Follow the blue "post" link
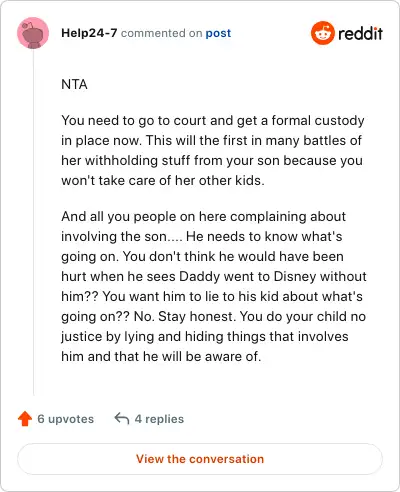This screenshot has height=492, width=400. [x=218, y=33]
